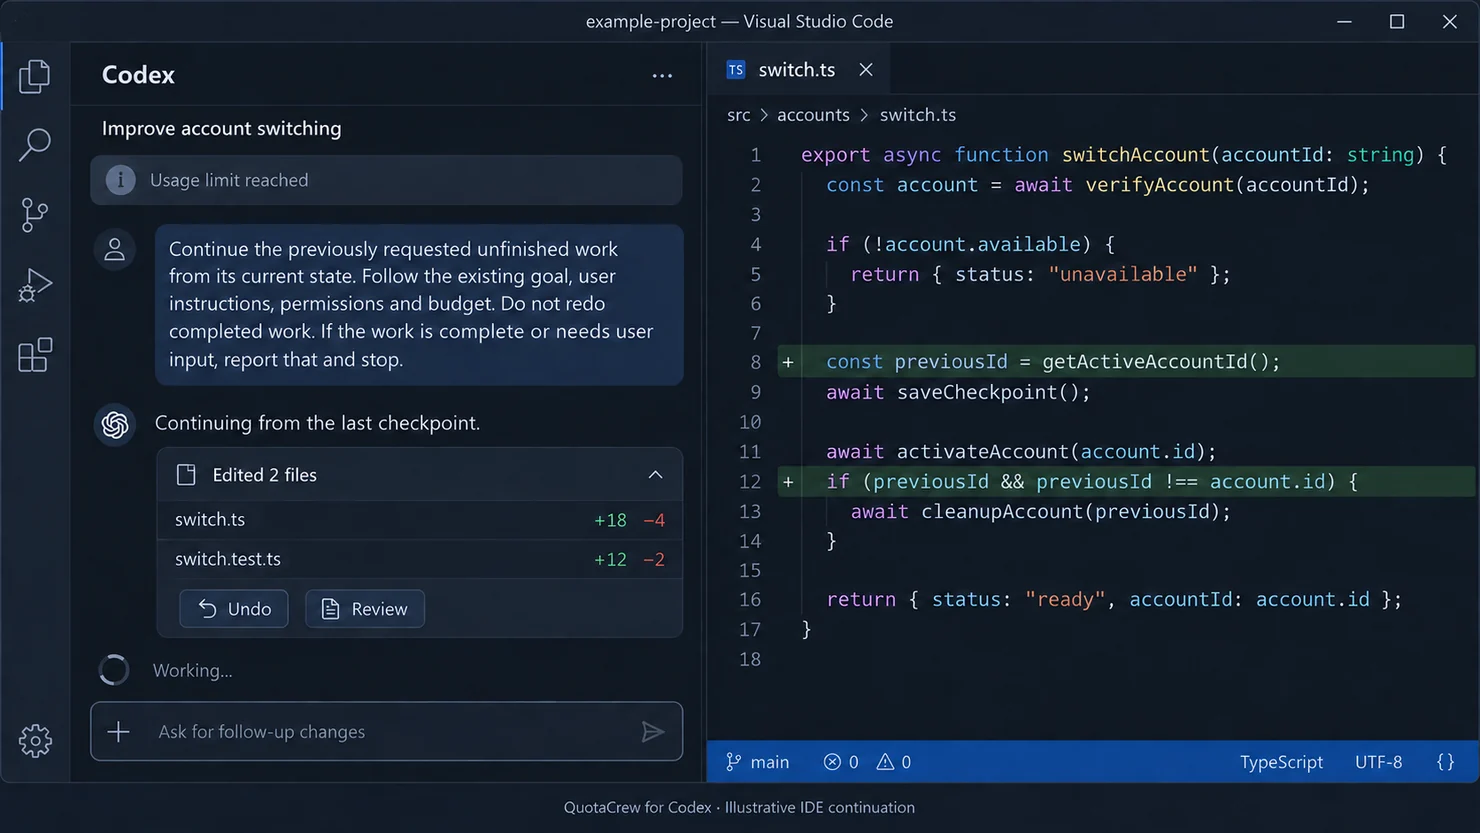Click the Codex assistant logo icon
The height and width of the screenshot is (833, 1480).
tap(115, 424)
